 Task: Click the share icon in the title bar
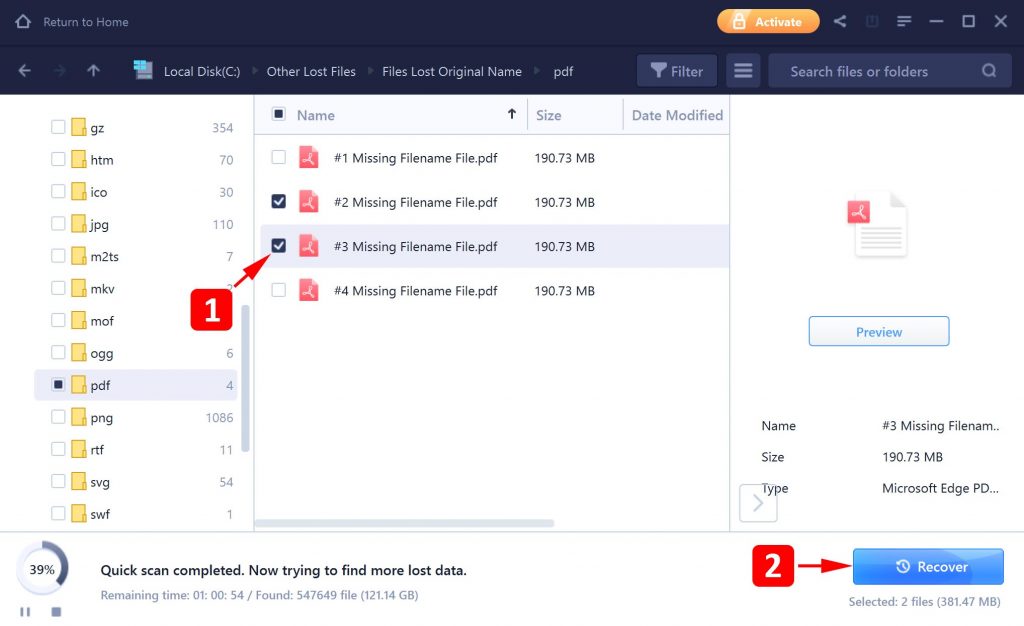coord(840,21)
